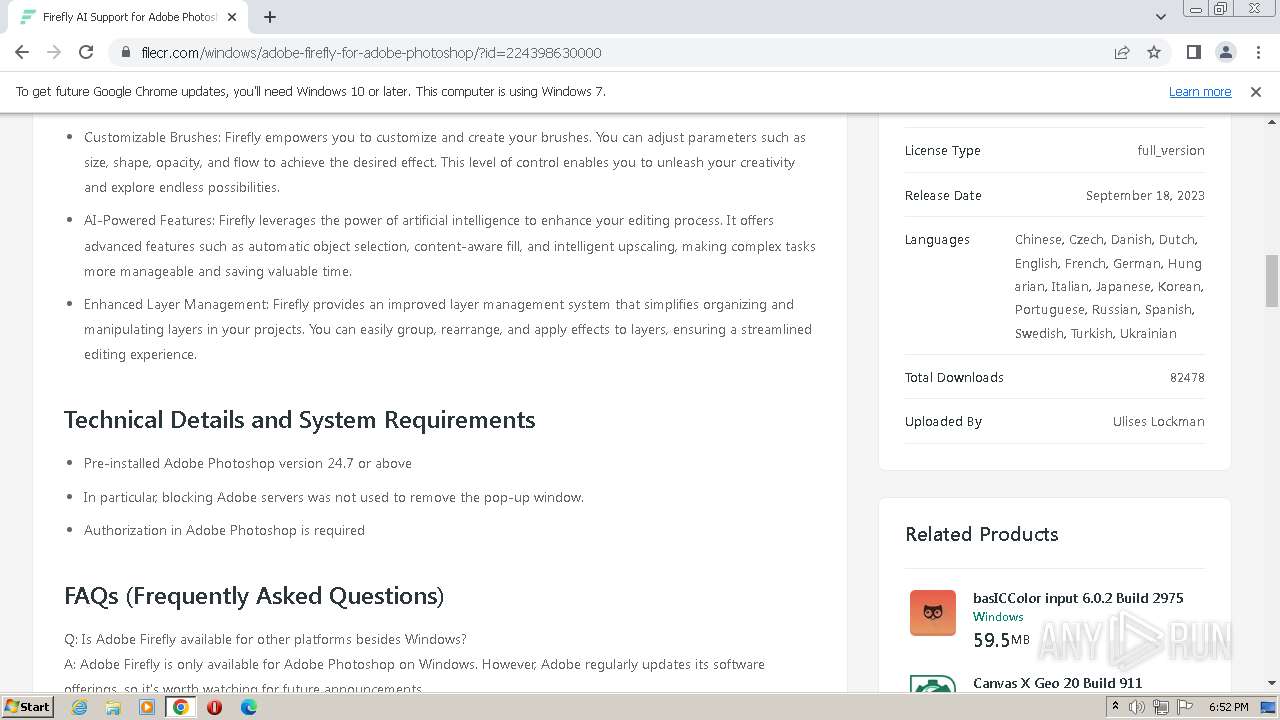This screenshot has width=1280, height=720.
Task: Open the Chrome three-dot menu
Action: [1257, 52]
